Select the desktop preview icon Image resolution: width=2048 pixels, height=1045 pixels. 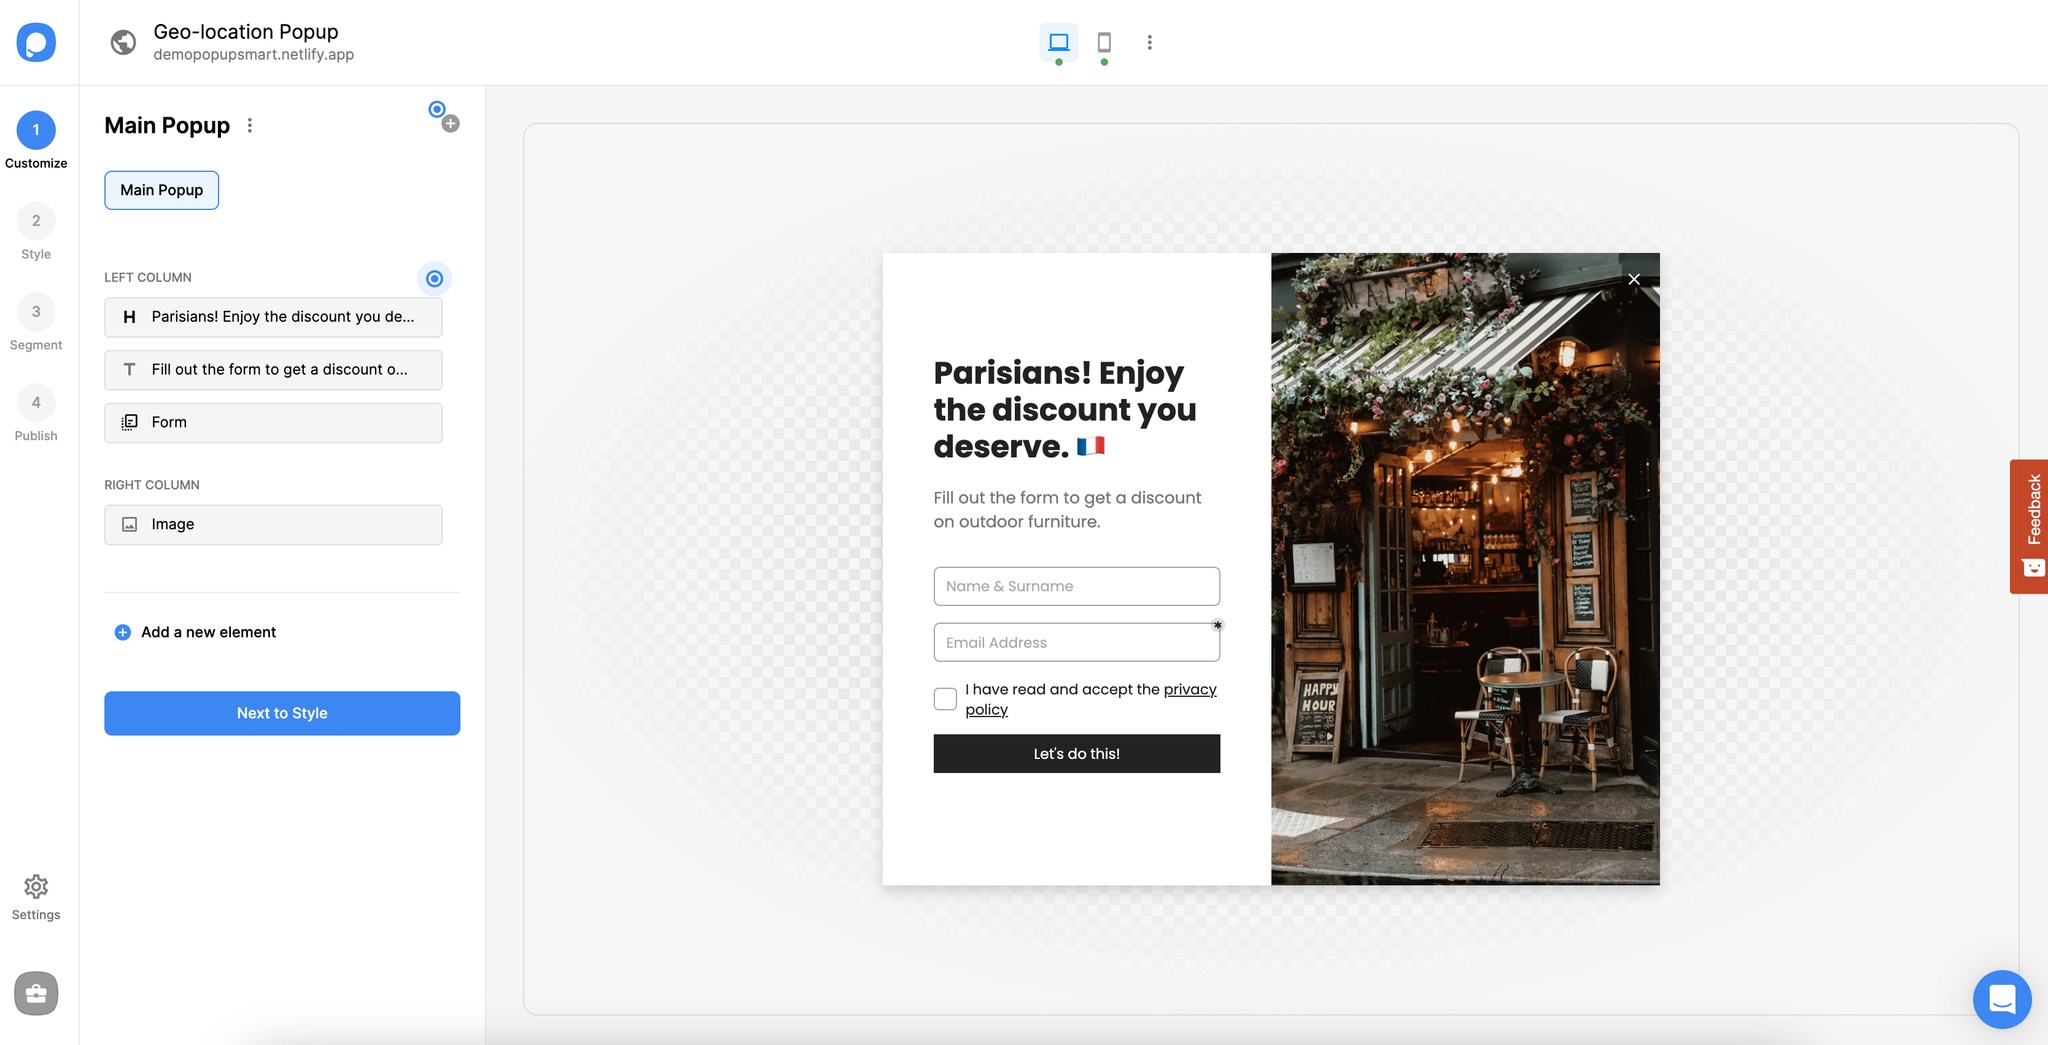coord(1057,42)
